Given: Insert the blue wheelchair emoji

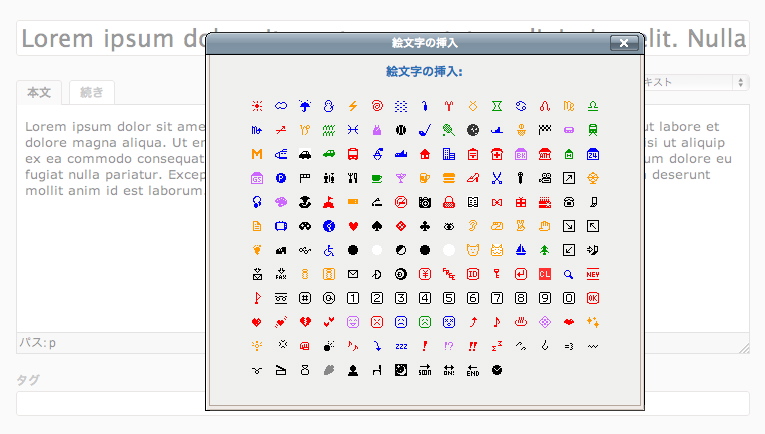Looking at the screenshot, I should (x=329, y=250).
